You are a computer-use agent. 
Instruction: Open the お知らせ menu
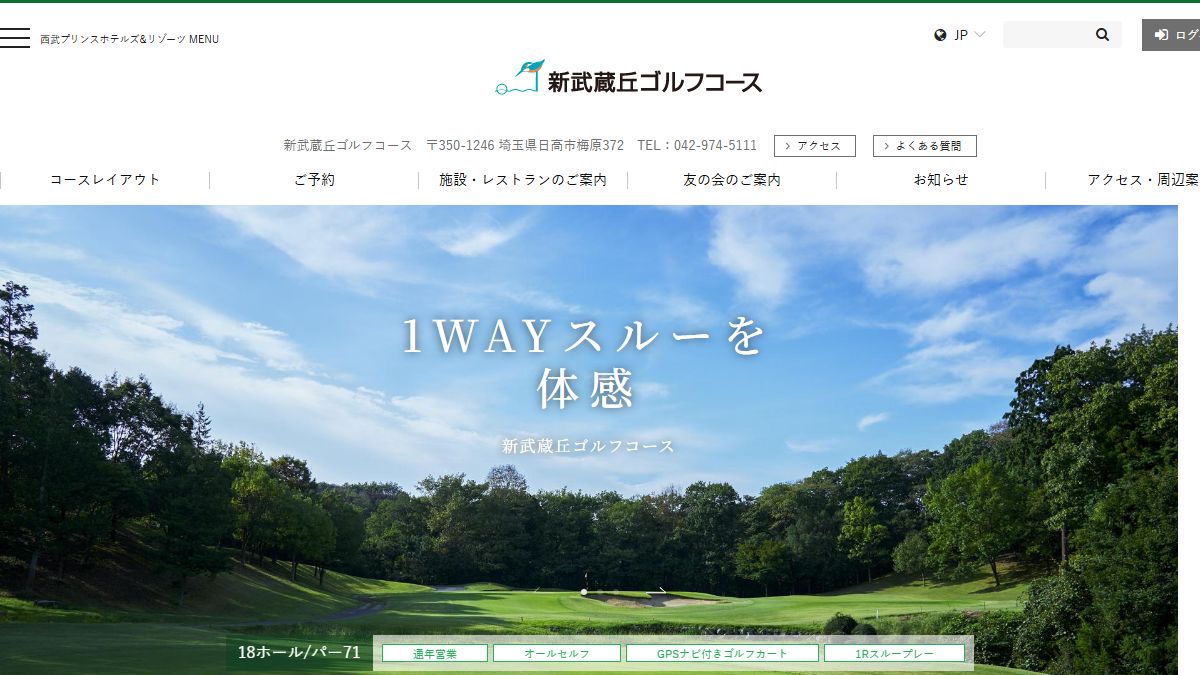941,180
